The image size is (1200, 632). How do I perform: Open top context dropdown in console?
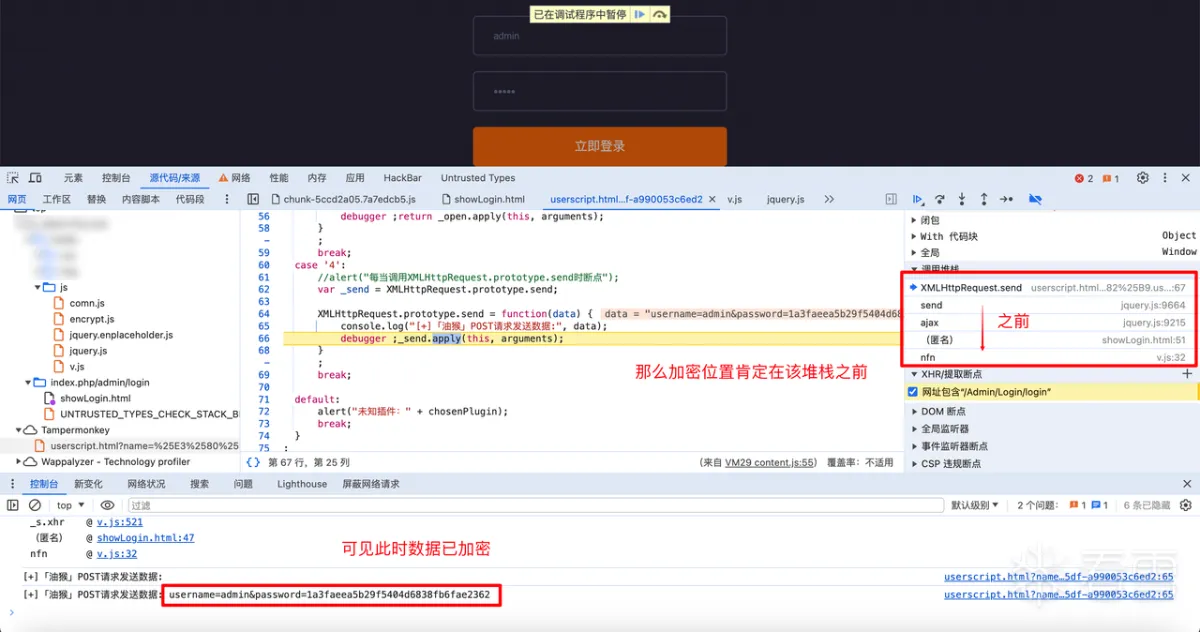pos(71,505)
